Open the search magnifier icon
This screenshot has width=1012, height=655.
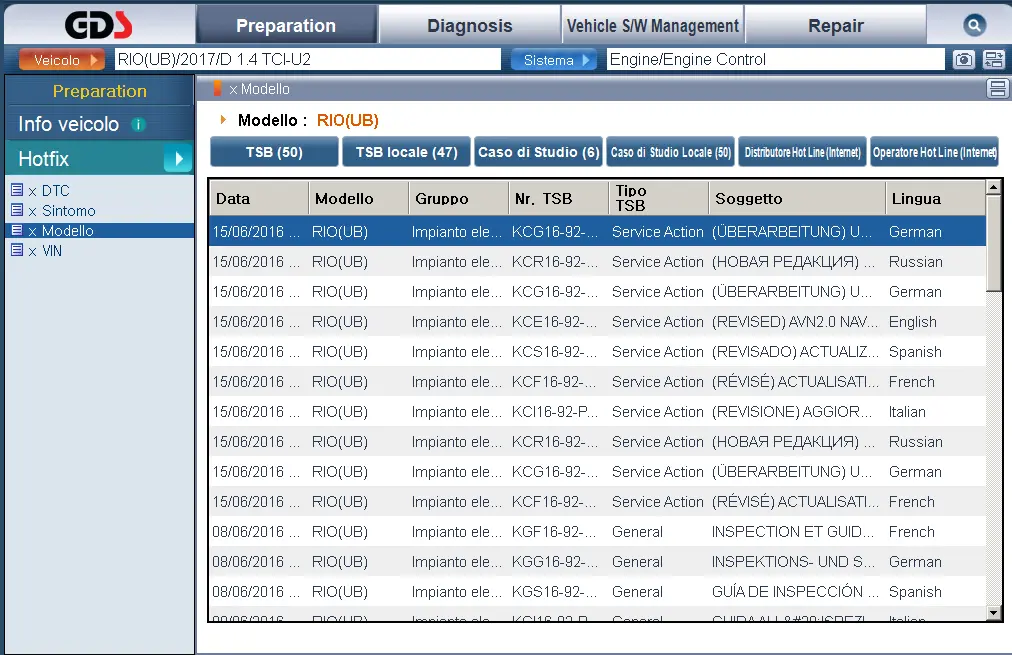(974, 25)
